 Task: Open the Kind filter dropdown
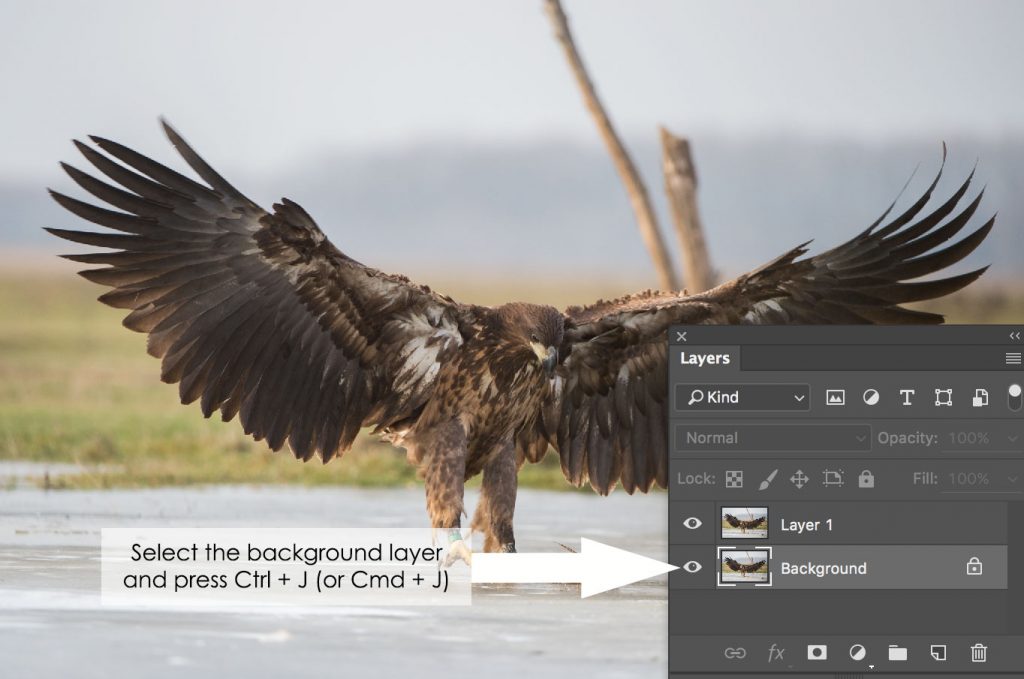click(796, 397)
